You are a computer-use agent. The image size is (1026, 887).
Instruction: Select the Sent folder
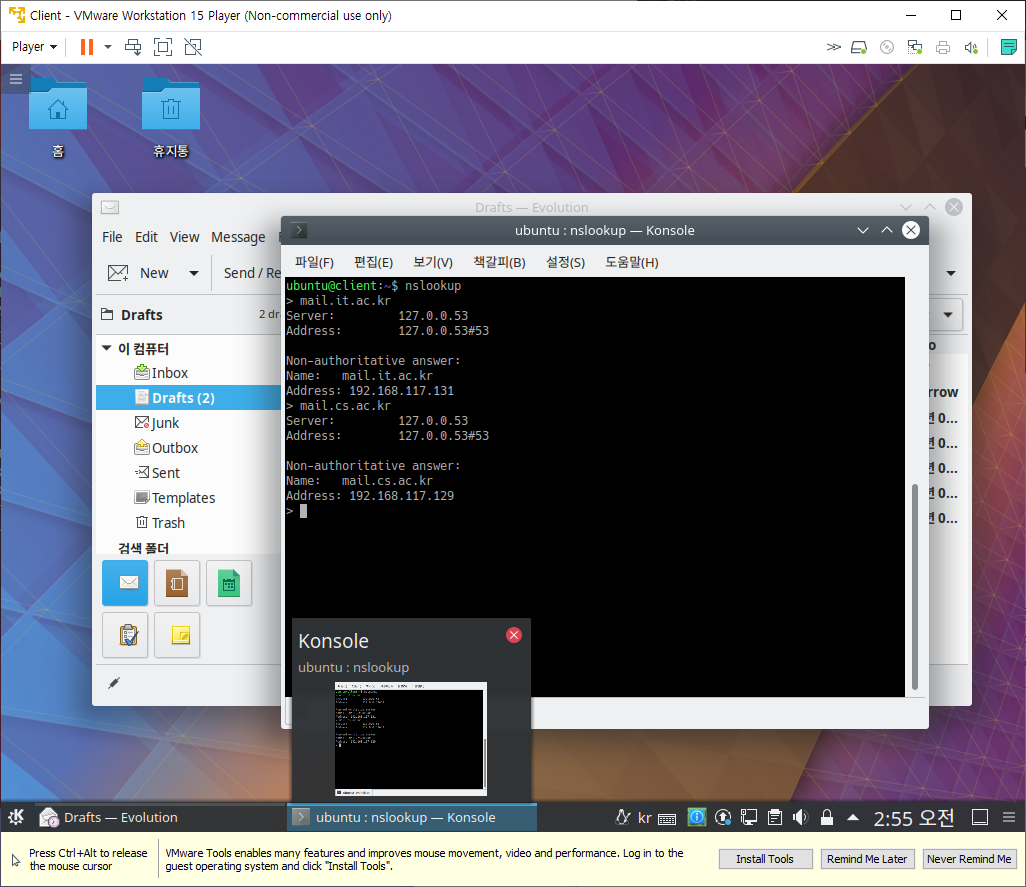point(188,473)
